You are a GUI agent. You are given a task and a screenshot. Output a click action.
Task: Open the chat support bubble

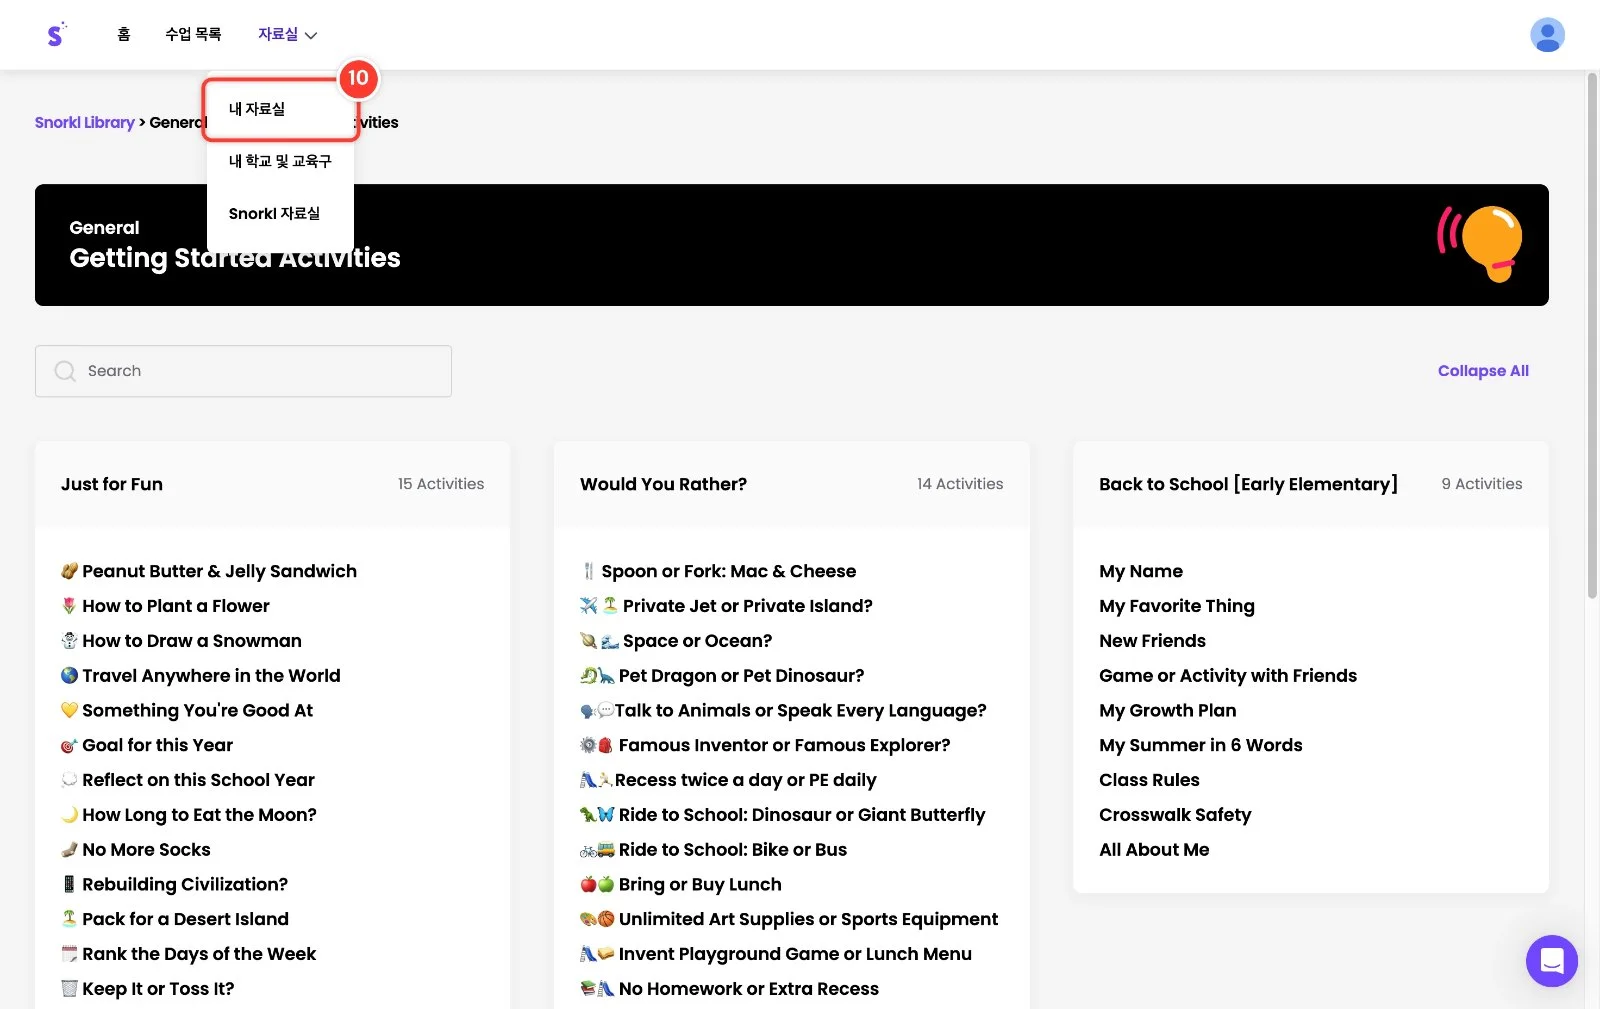coord(1551,961)
